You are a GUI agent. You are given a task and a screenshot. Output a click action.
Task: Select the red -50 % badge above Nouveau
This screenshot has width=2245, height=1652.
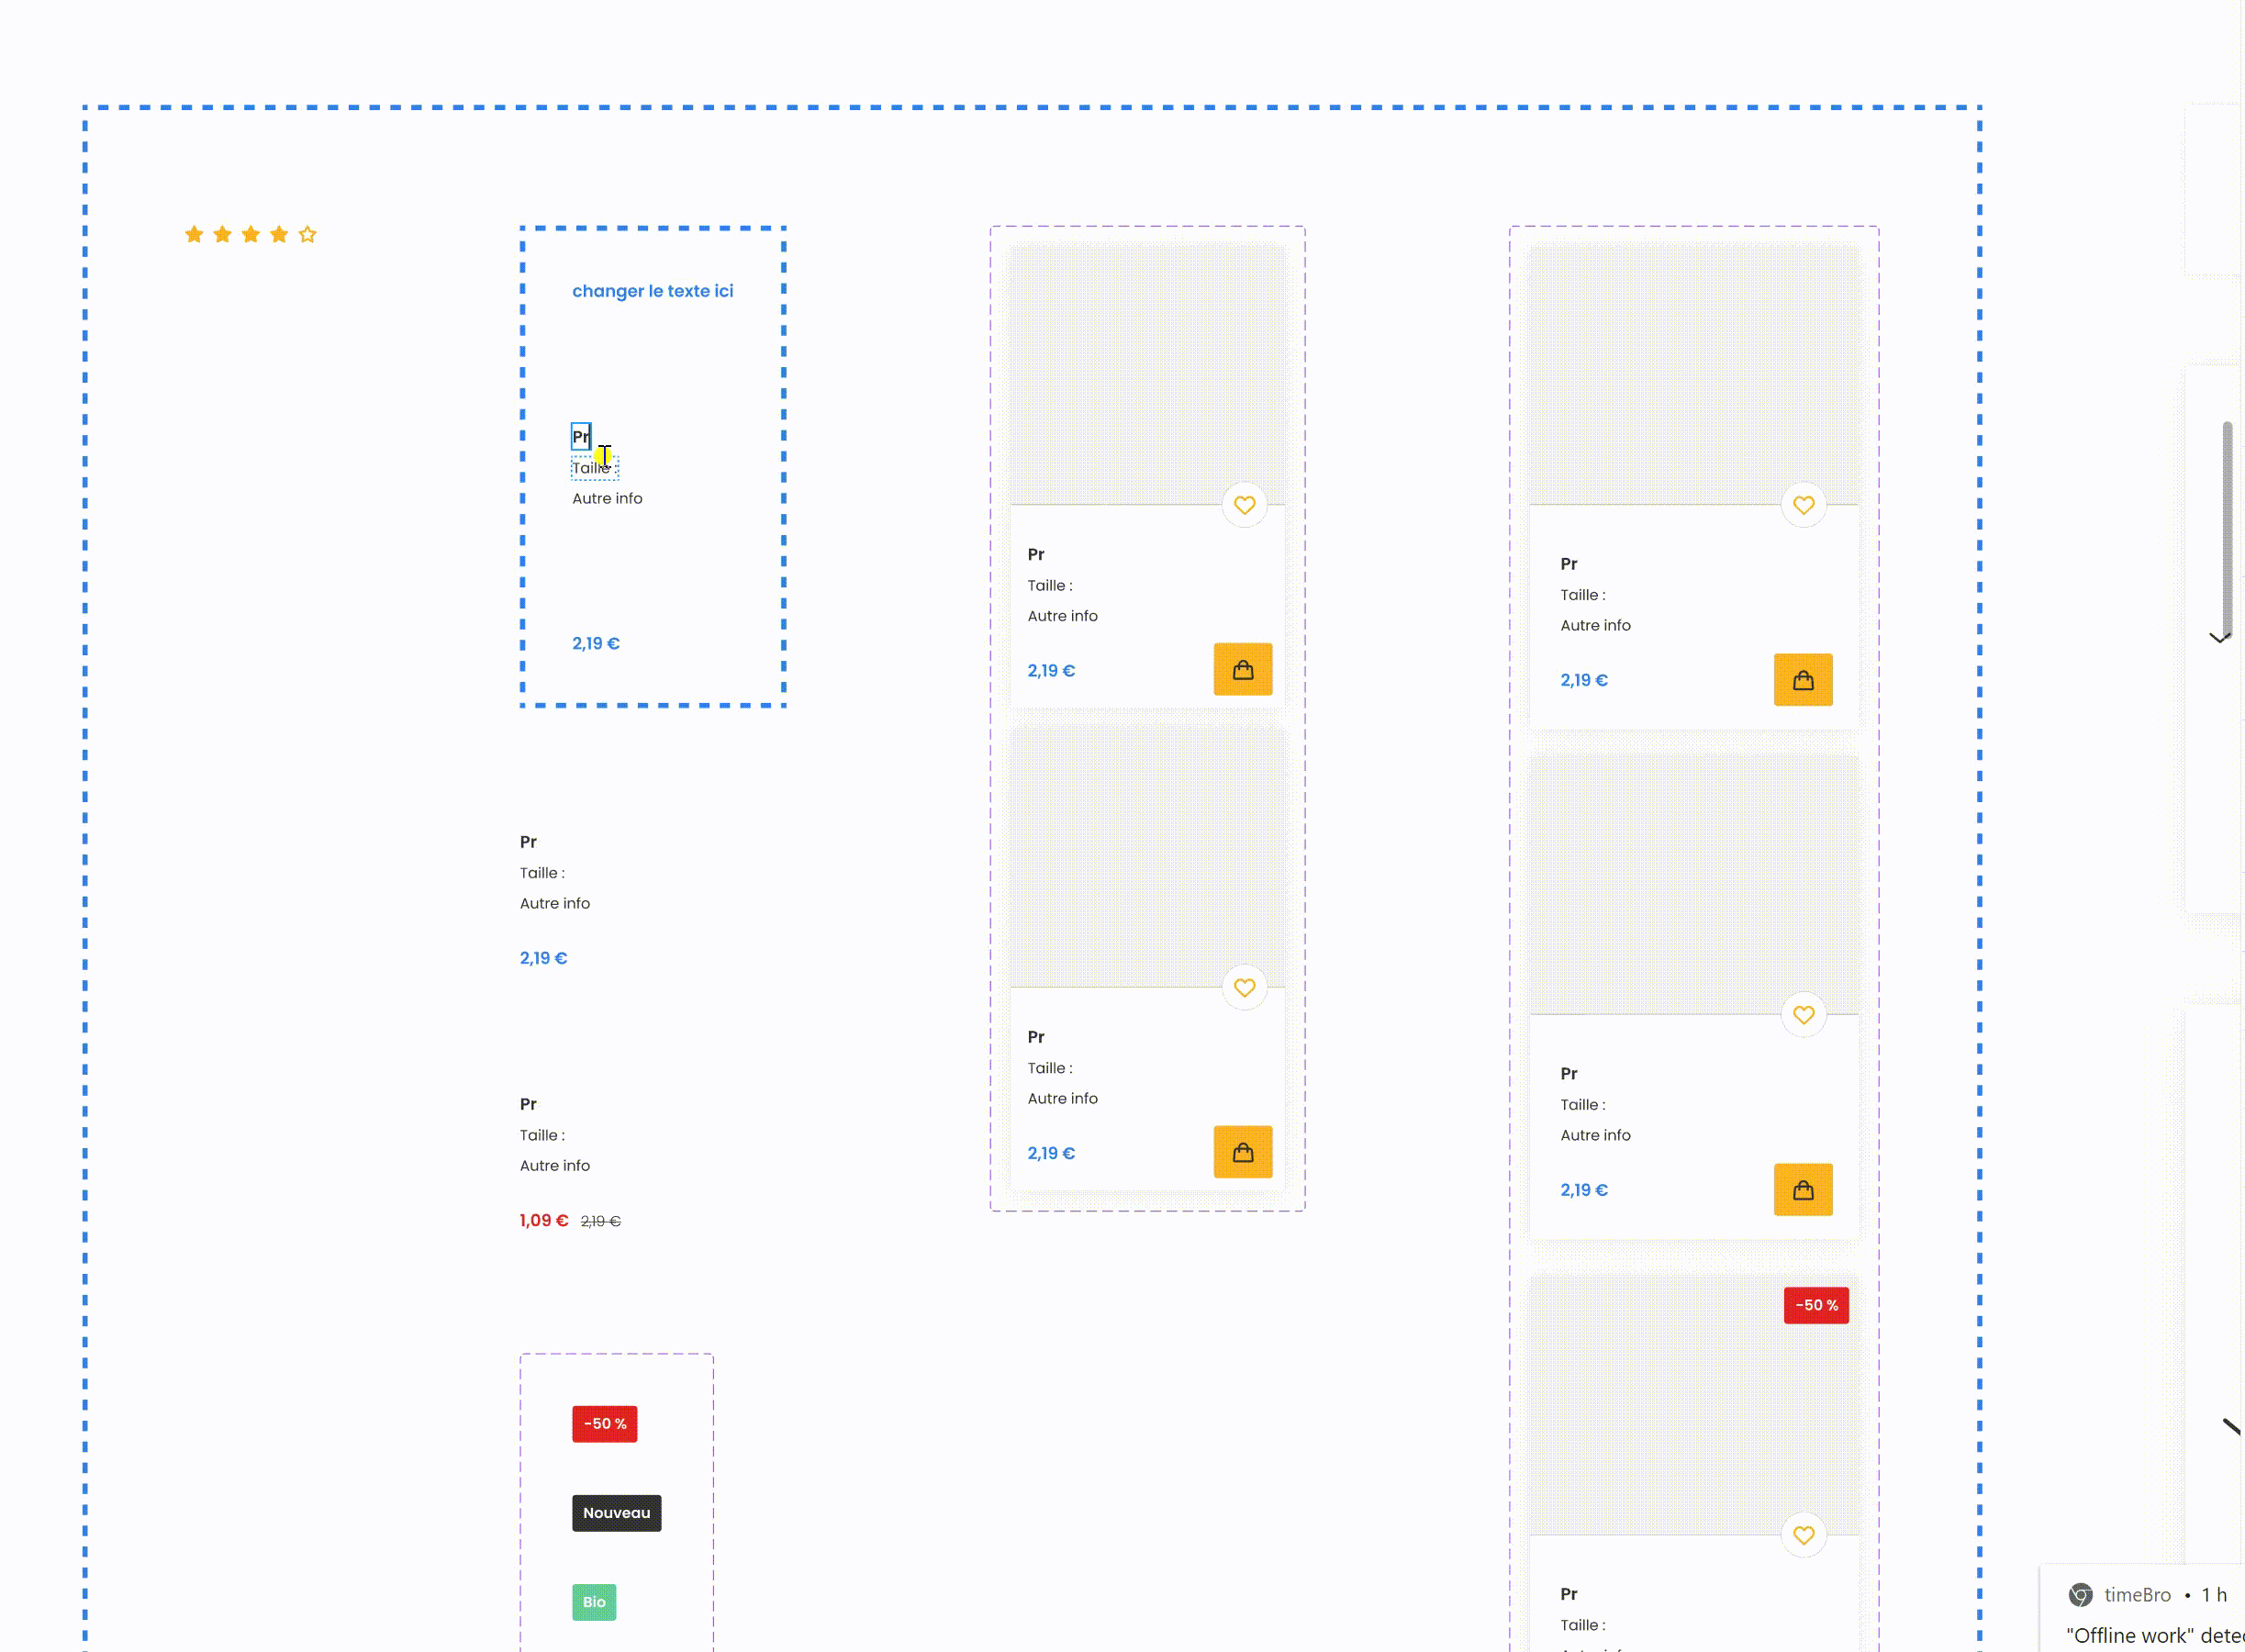tap(604, 1424)
